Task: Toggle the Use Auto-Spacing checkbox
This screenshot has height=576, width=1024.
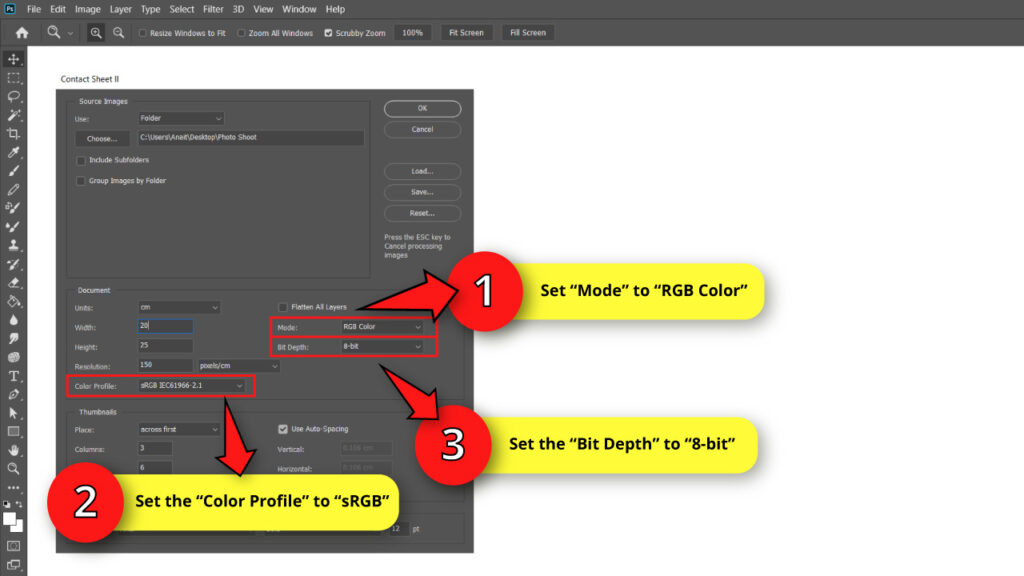Action: (x=283, y=428)
